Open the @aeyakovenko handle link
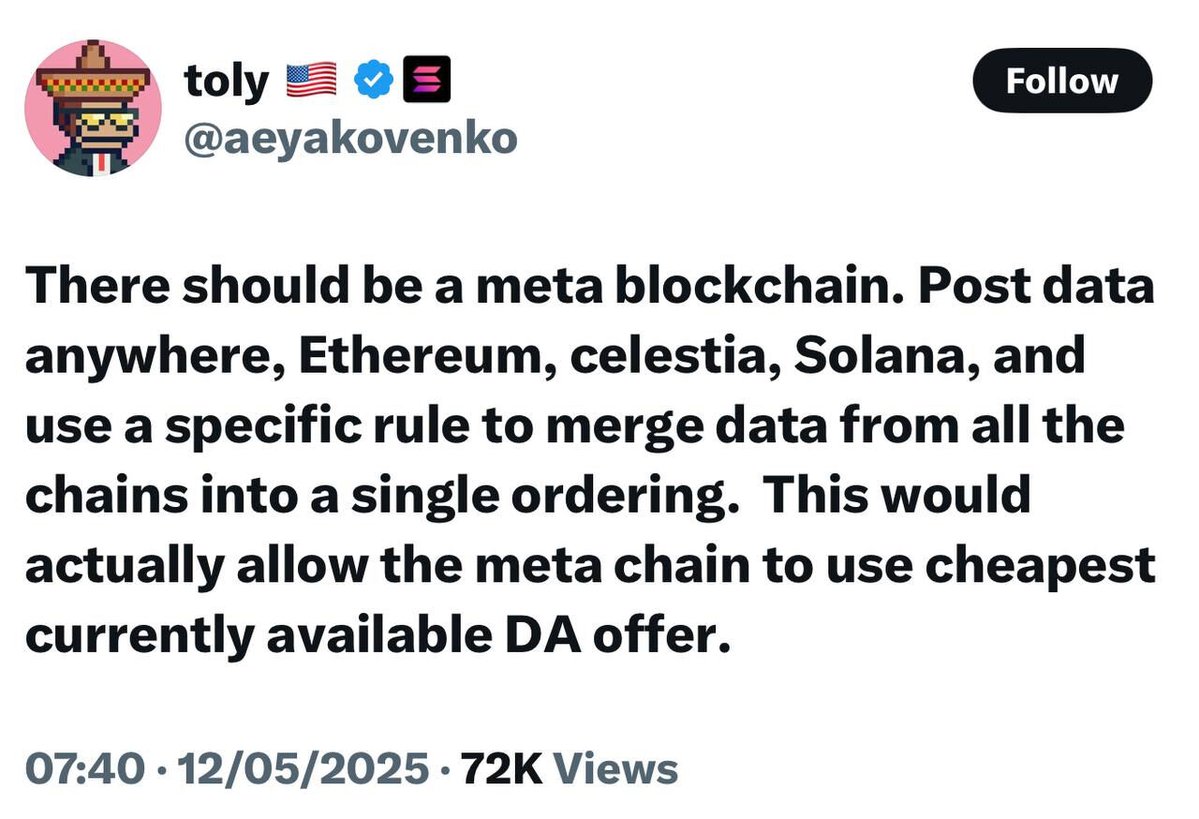The image size is (1199, 819). (x=350, y=138)
